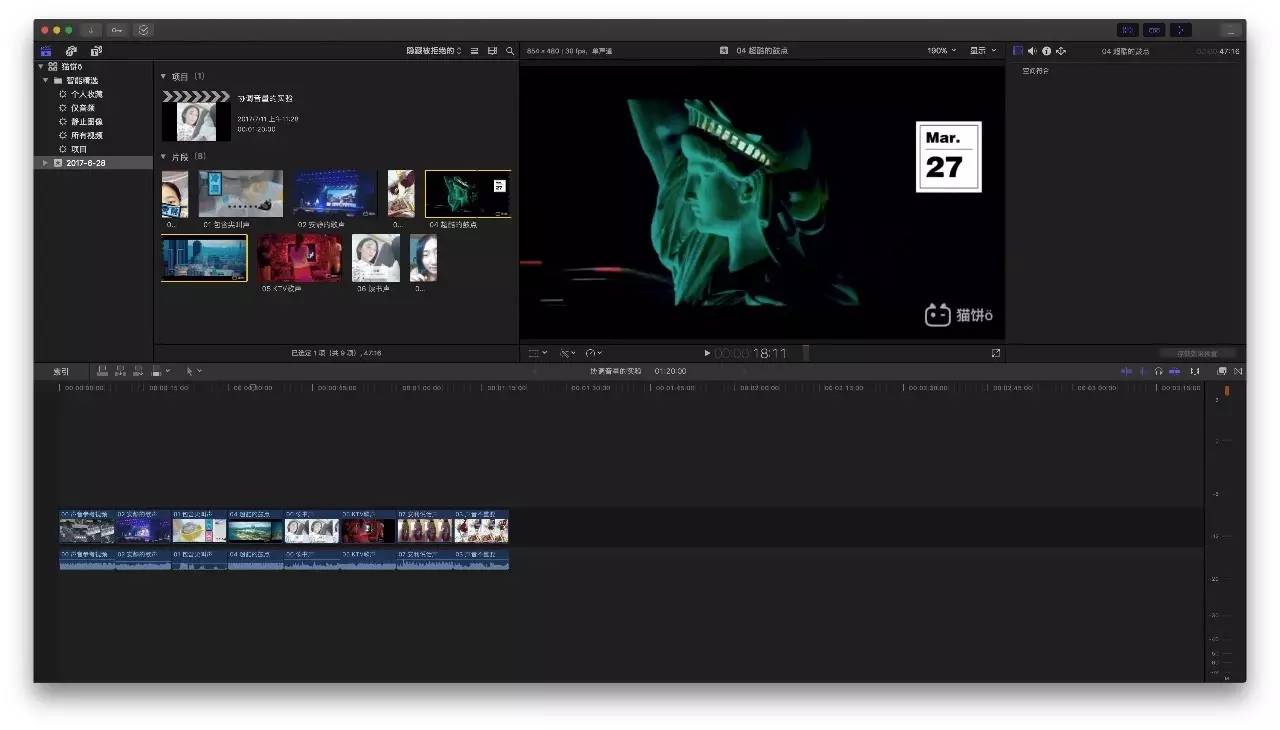
Task: Expand the 2017-6-28 event
Action: [45, 163]
